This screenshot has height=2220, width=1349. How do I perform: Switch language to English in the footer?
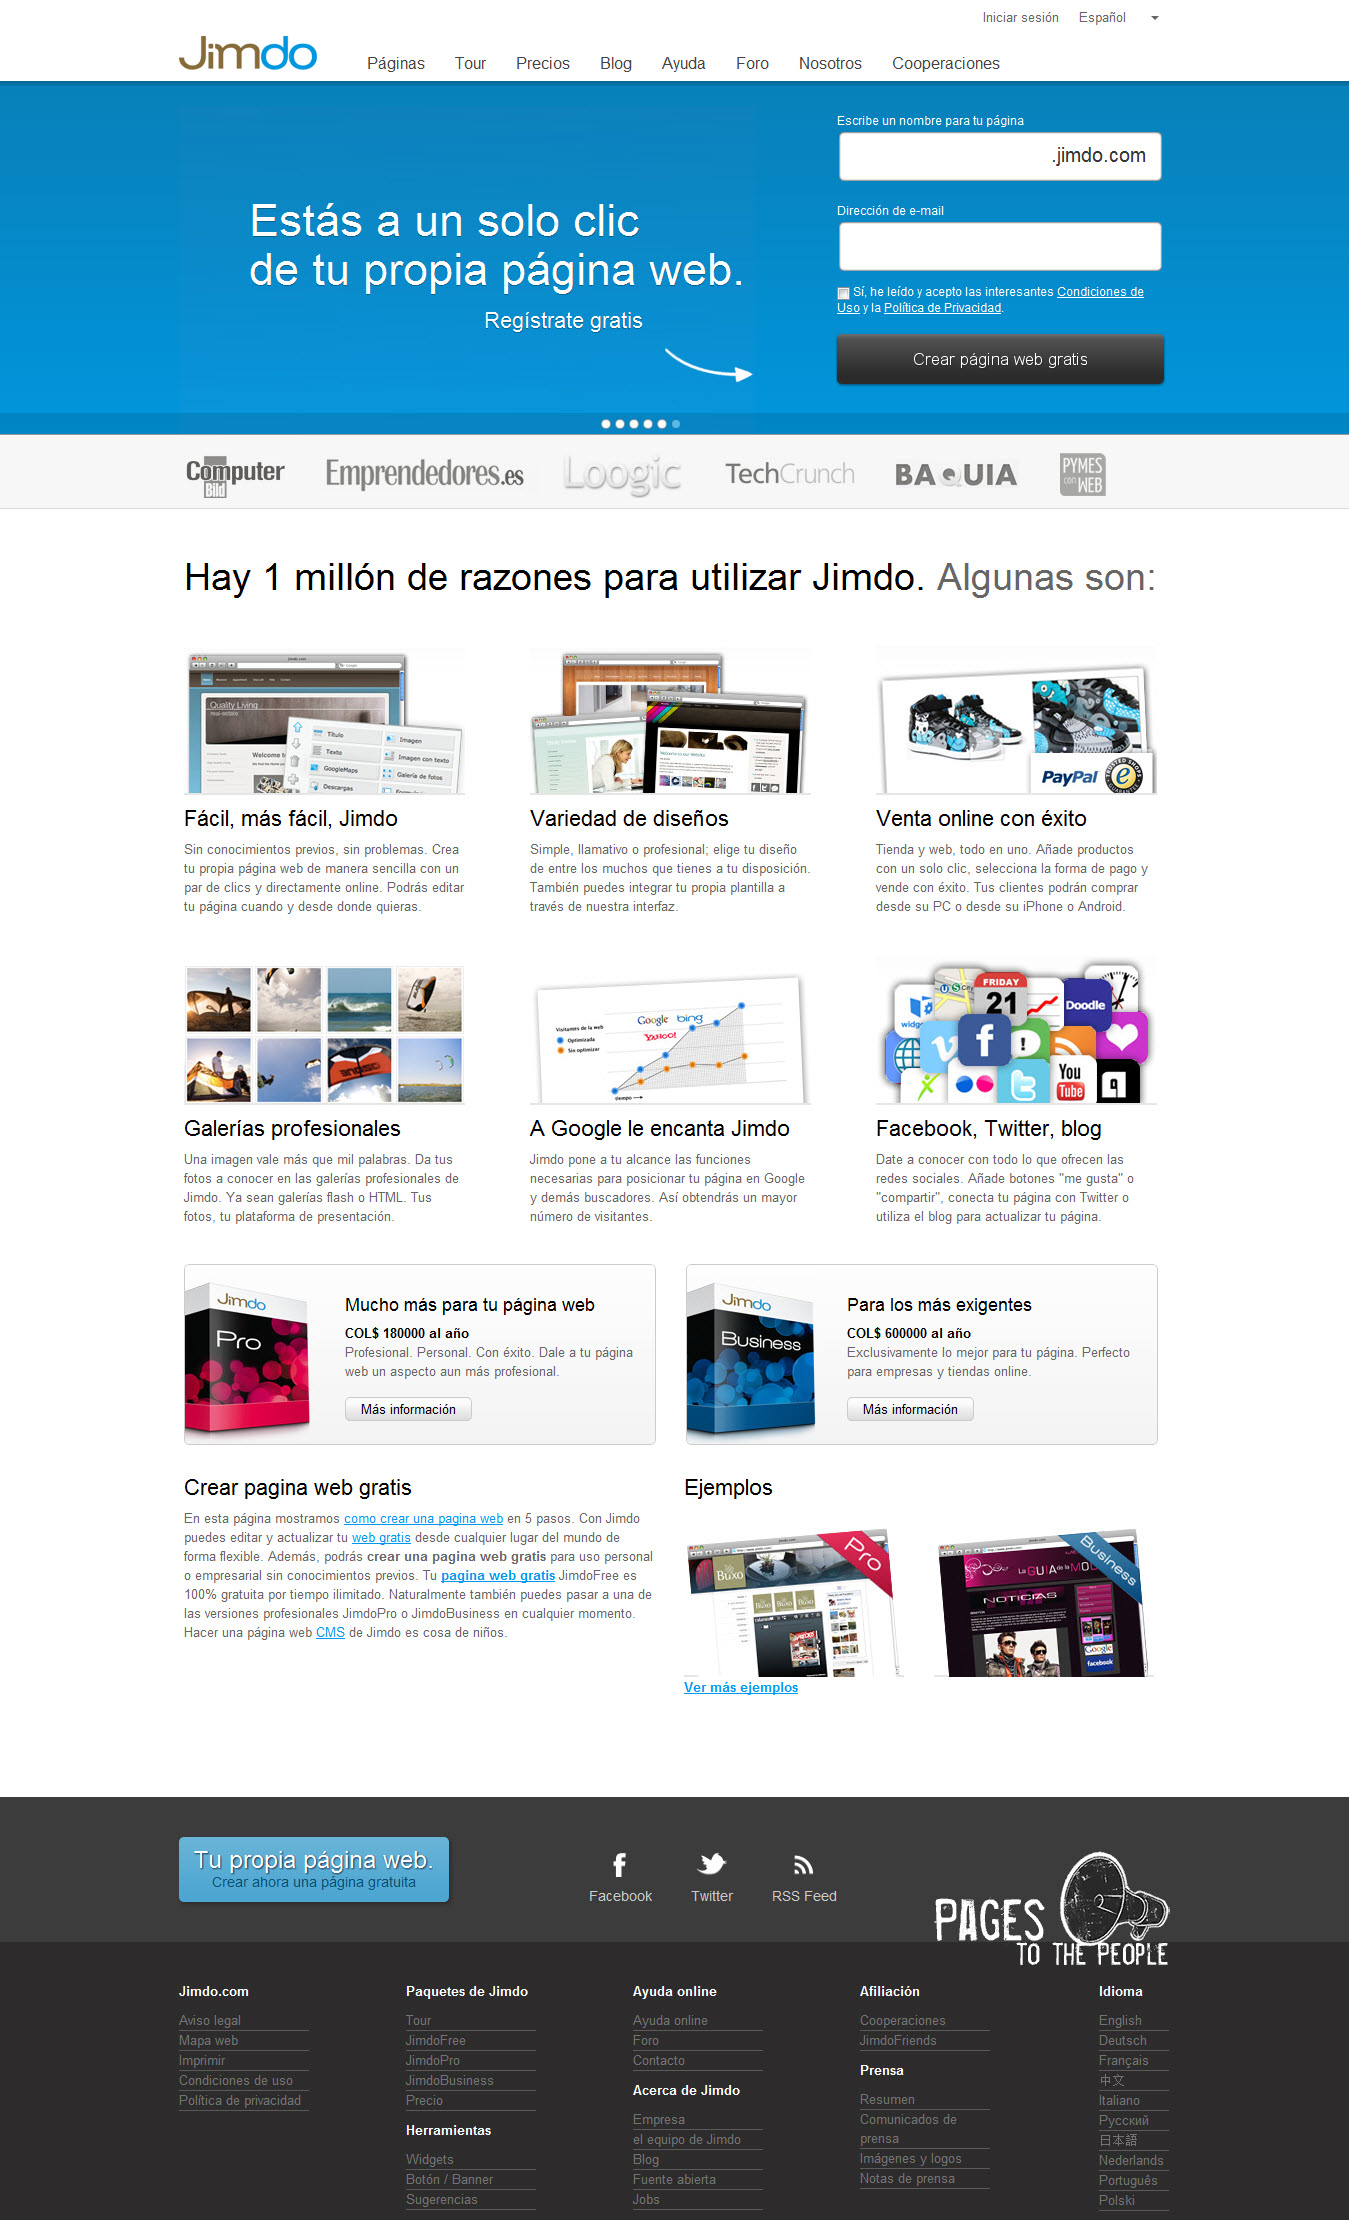point(1120,2020)
